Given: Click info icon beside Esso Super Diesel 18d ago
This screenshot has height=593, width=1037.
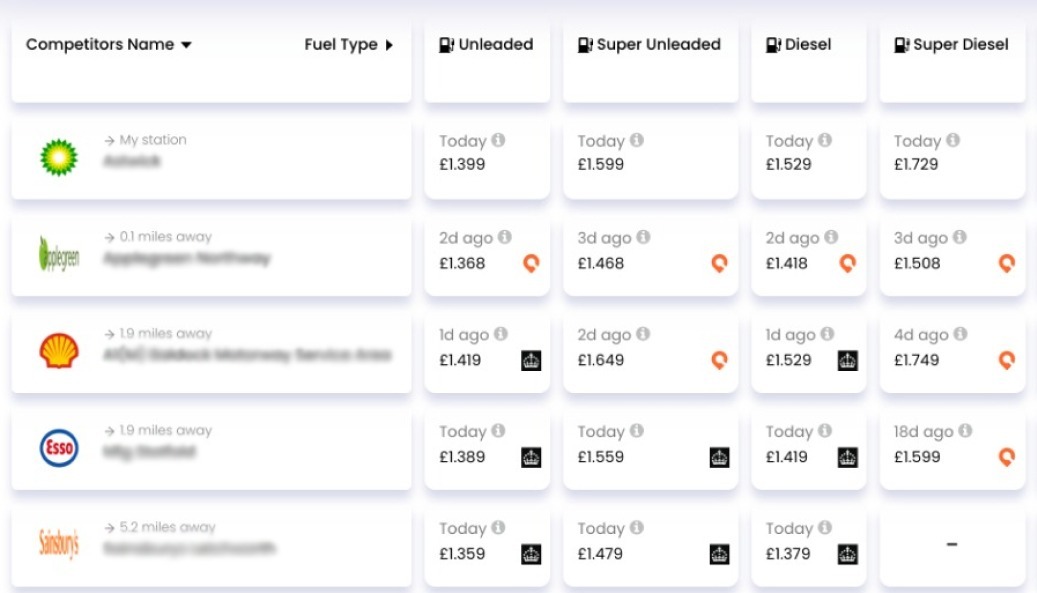Looking at the screenshot, I should 965,431.
